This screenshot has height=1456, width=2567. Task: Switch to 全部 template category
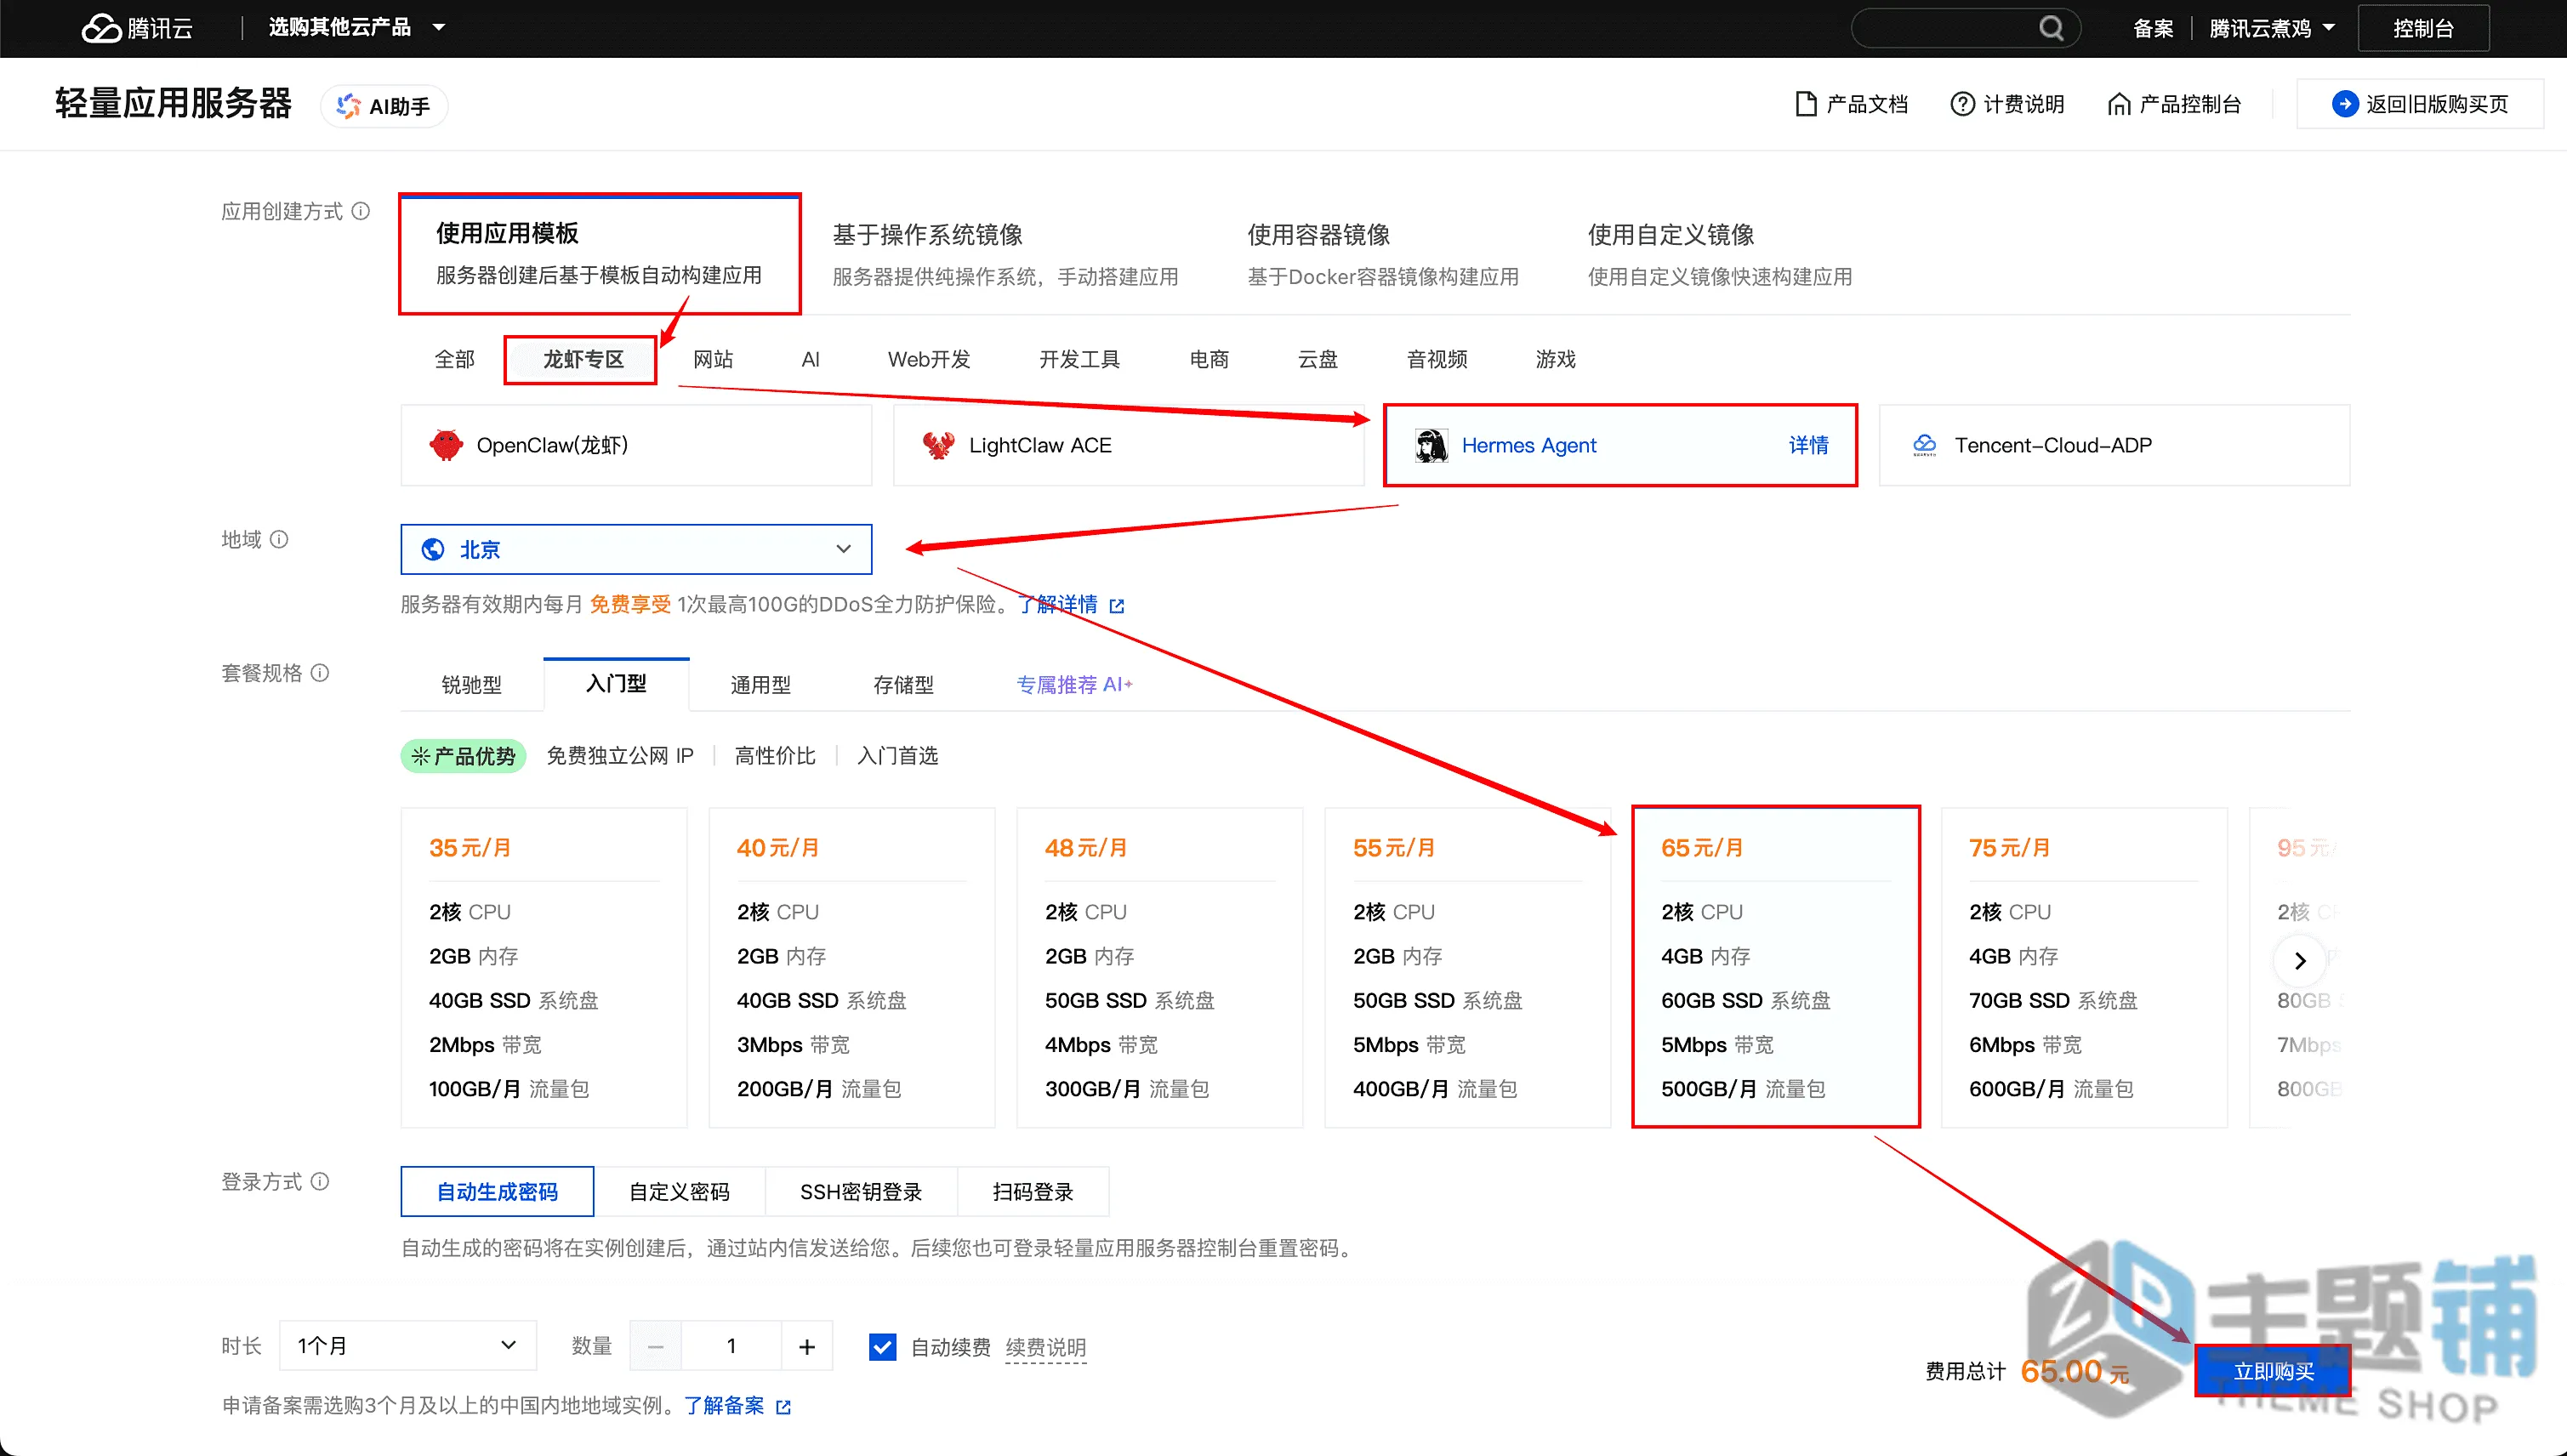(x=454, y=359)
